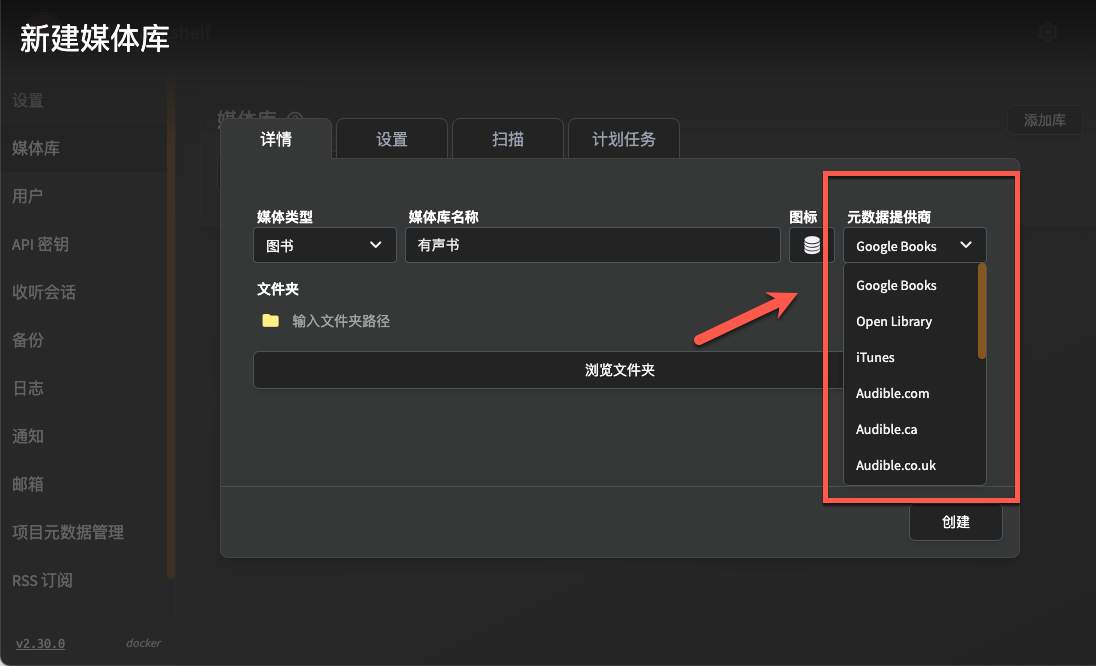Screen dimensions: 1096x666
Task: Open 媒体库 in the left sidebar
Action: (84, 148)
